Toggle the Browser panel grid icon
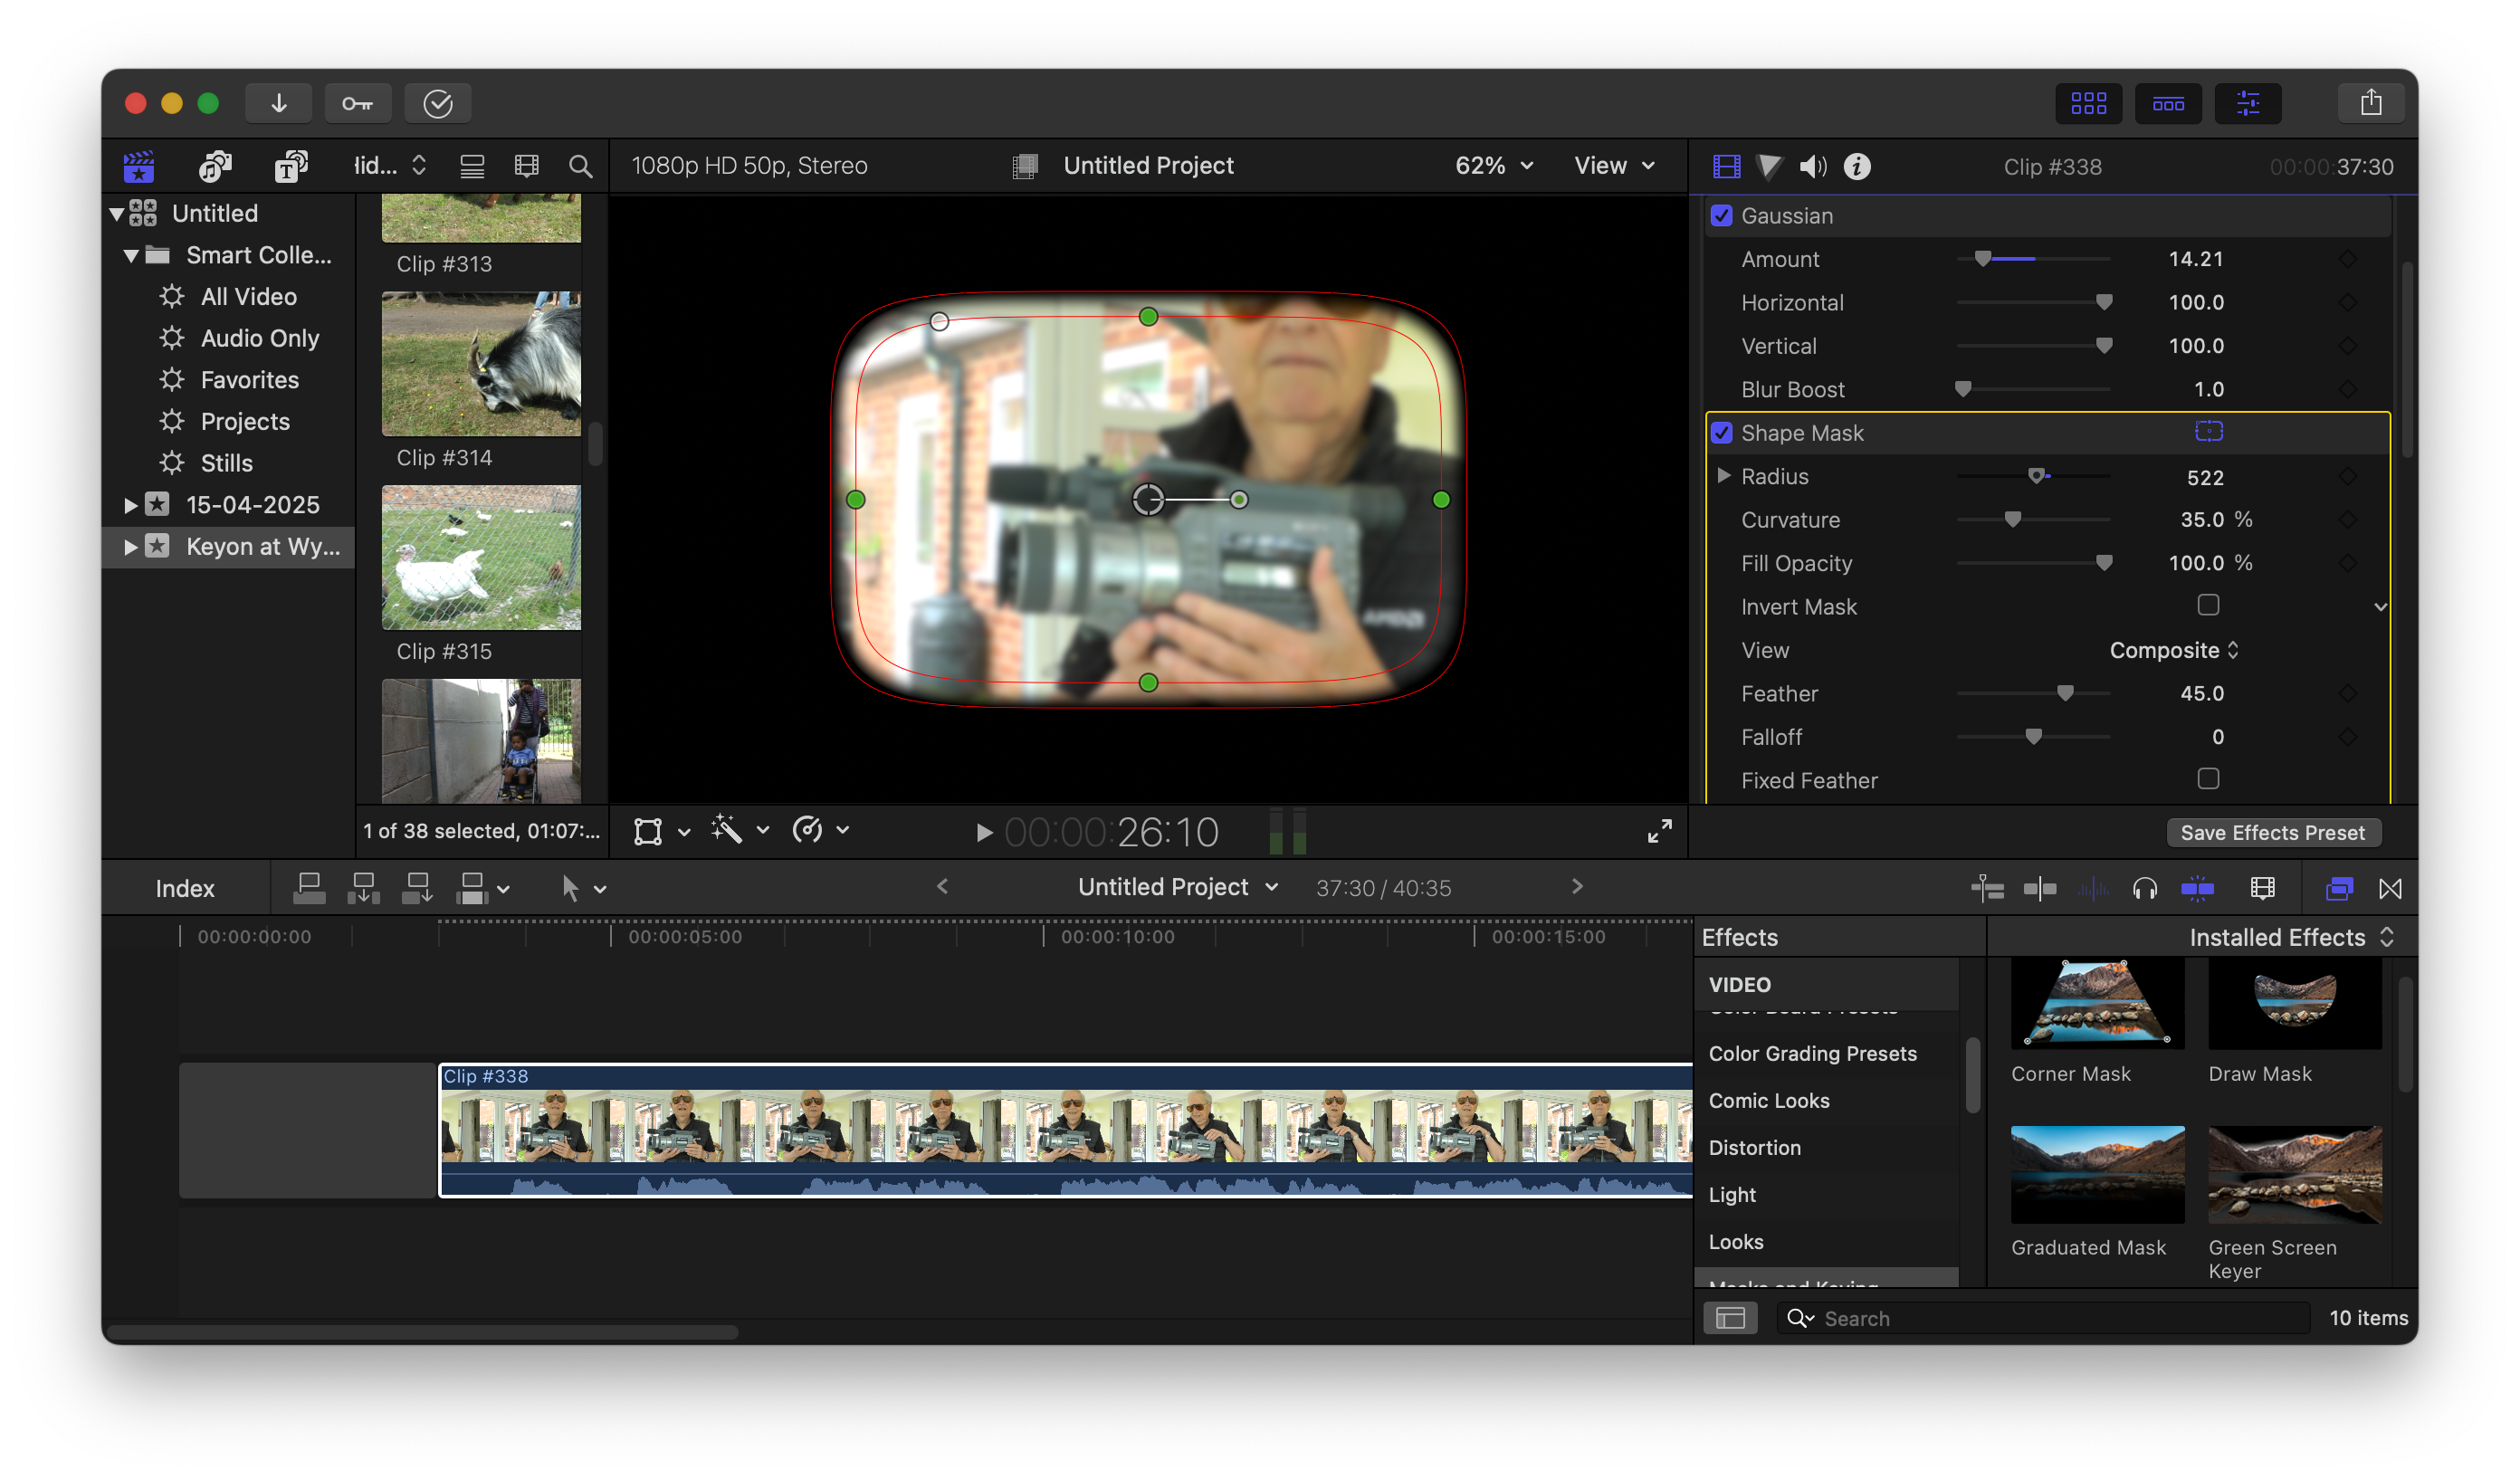This screenshot has height=1479, width=2520. pos(2088,103)
